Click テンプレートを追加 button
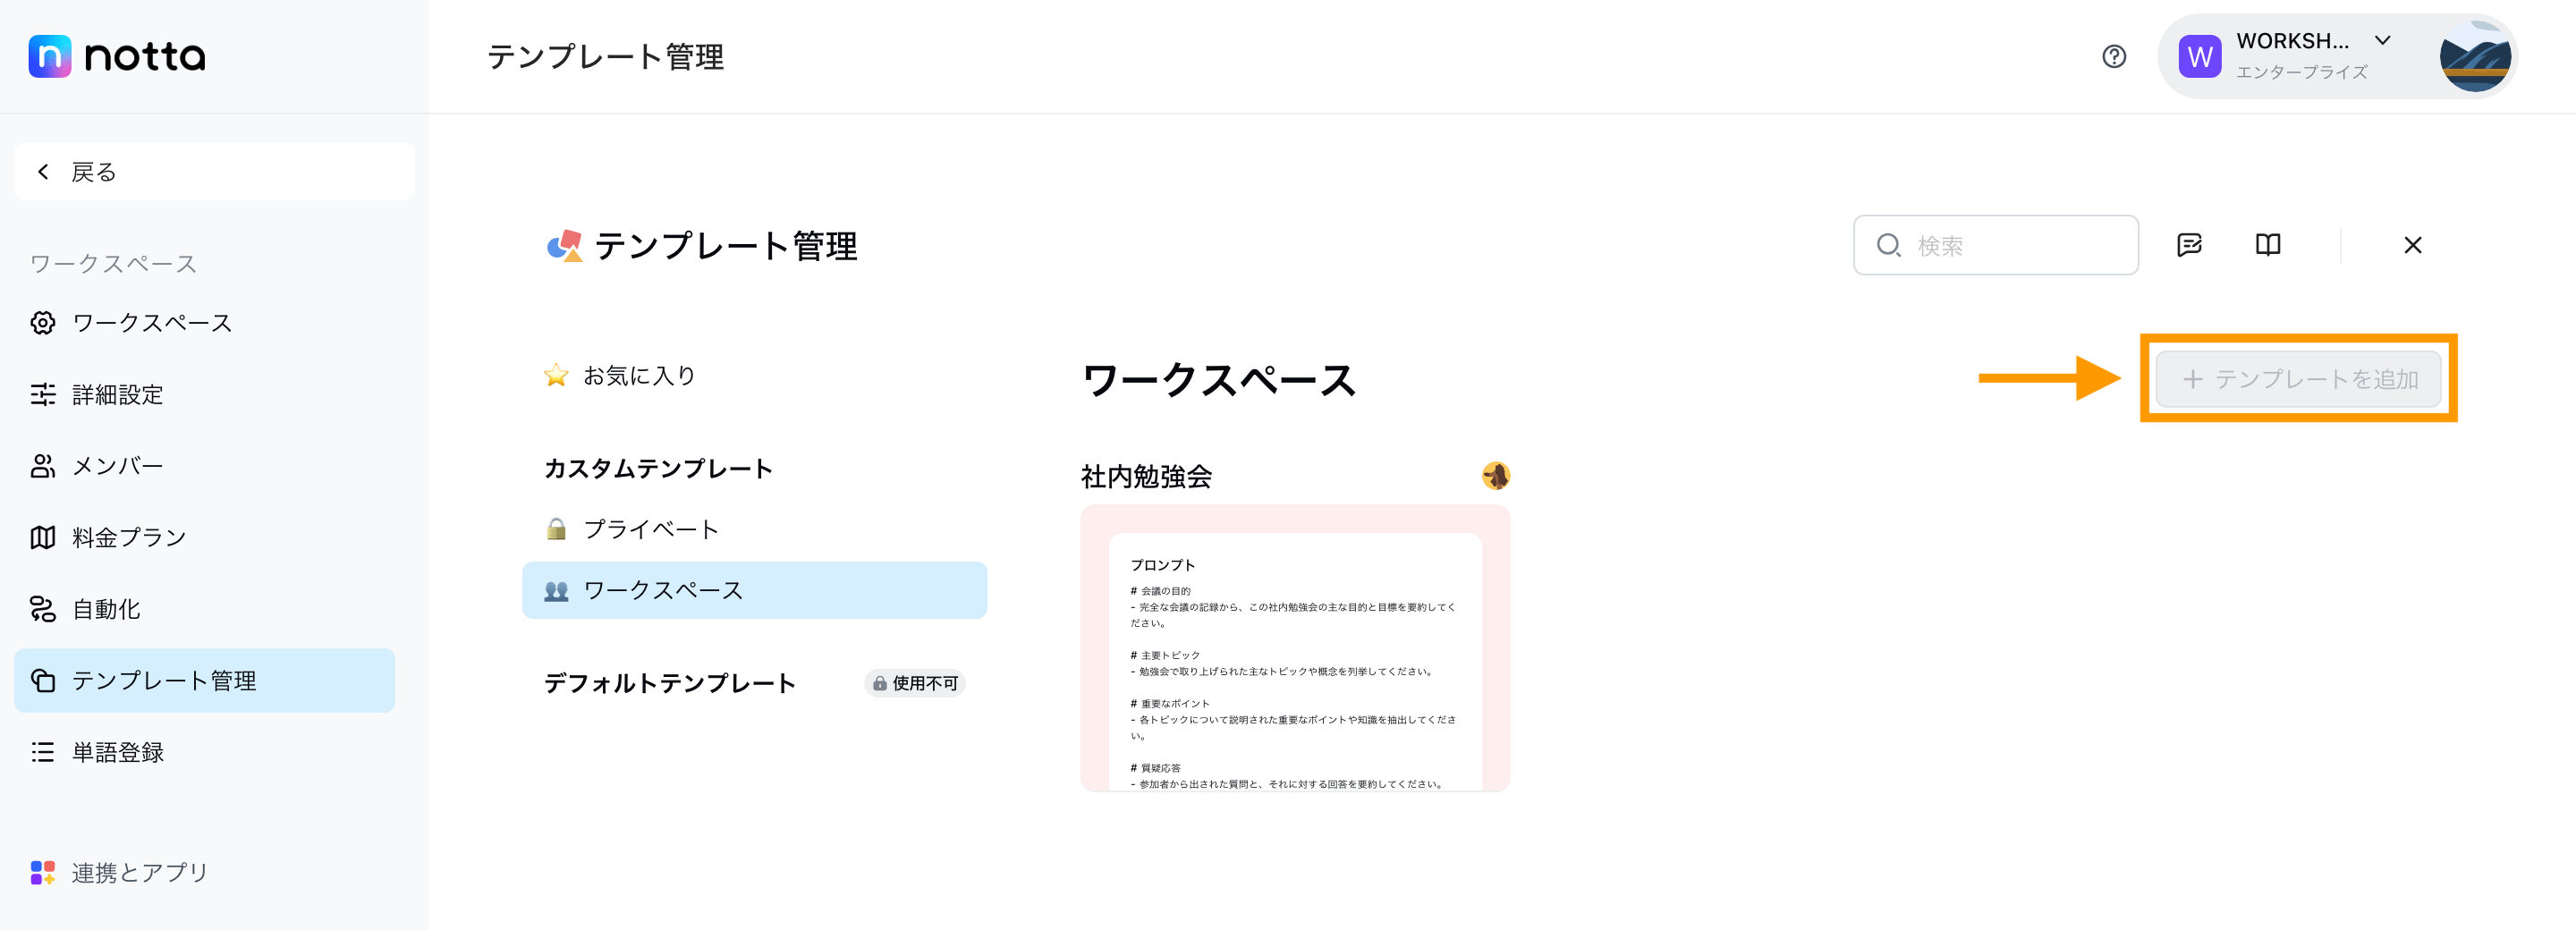The image size is (2576, 930). coord(2298,379)
